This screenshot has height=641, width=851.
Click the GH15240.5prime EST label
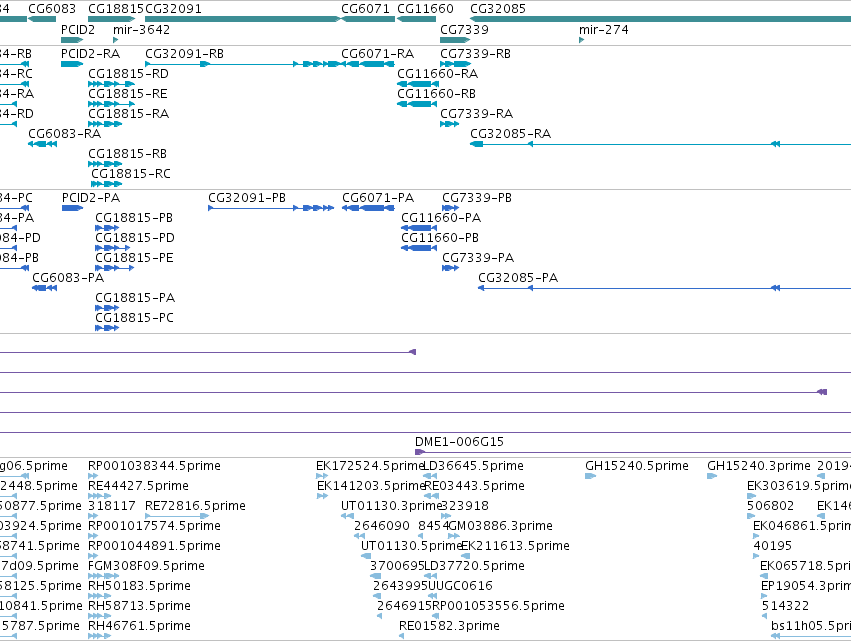[x=637, y=466]
